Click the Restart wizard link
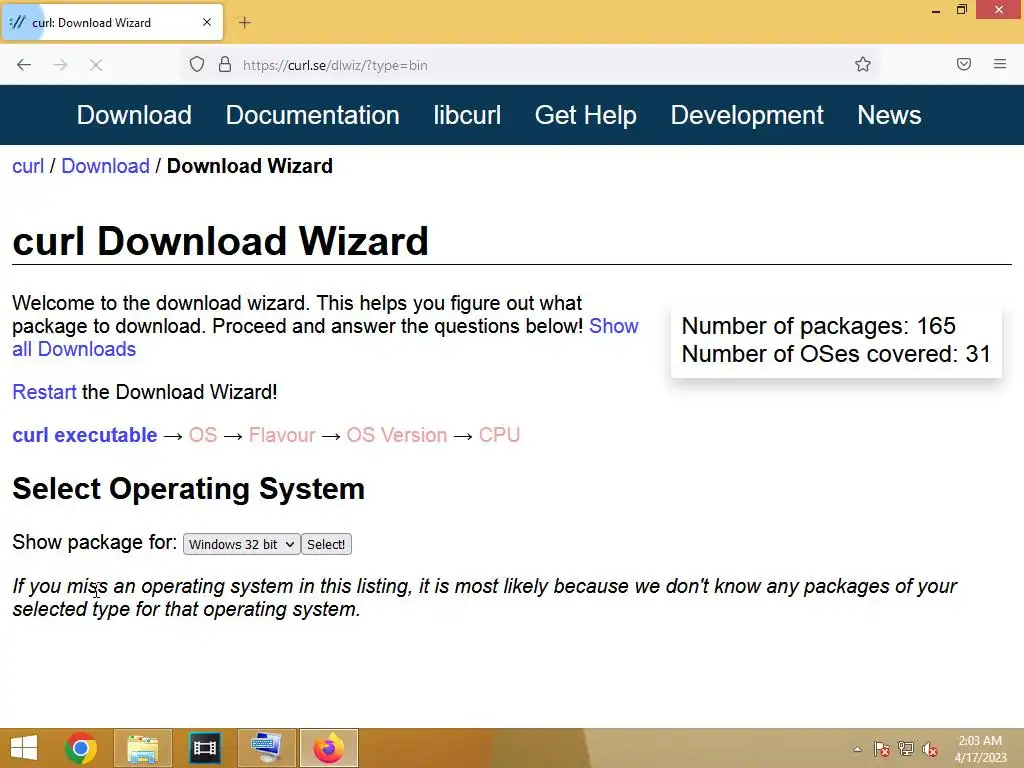 pyautogui.click(x=44, y=392)
